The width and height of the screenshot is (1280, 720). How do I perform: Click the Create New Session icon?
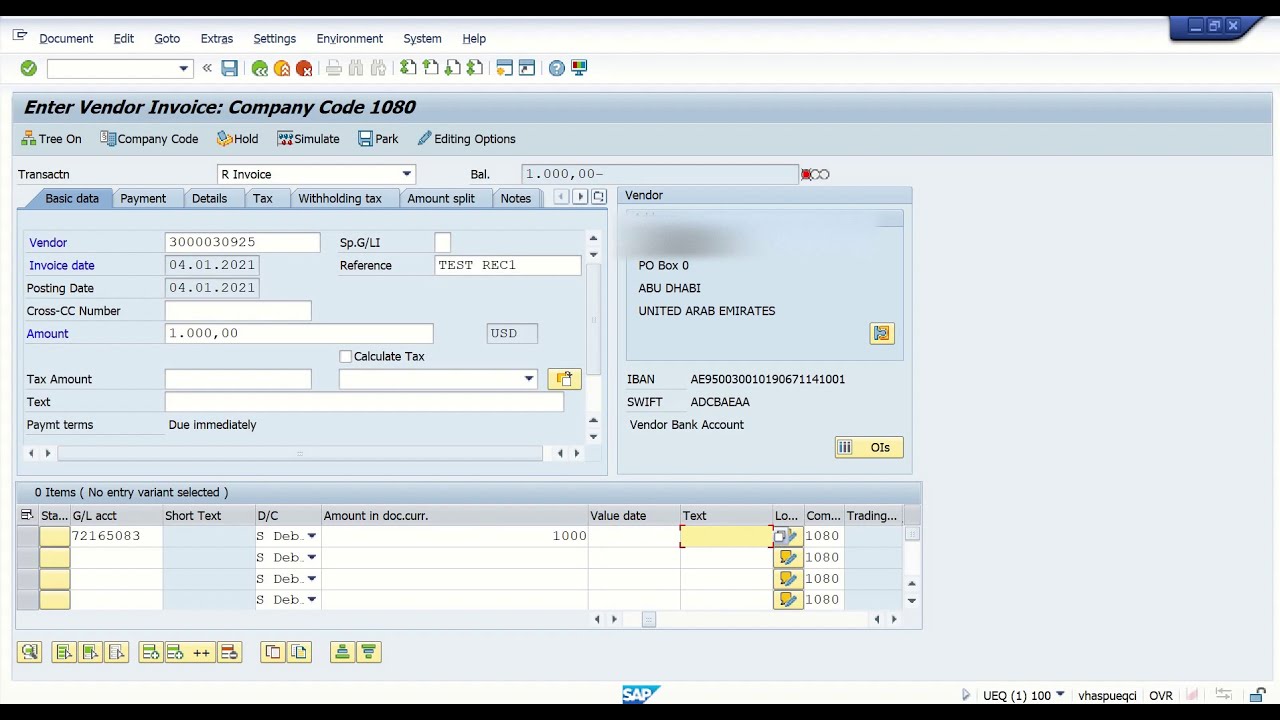[504, 68]
